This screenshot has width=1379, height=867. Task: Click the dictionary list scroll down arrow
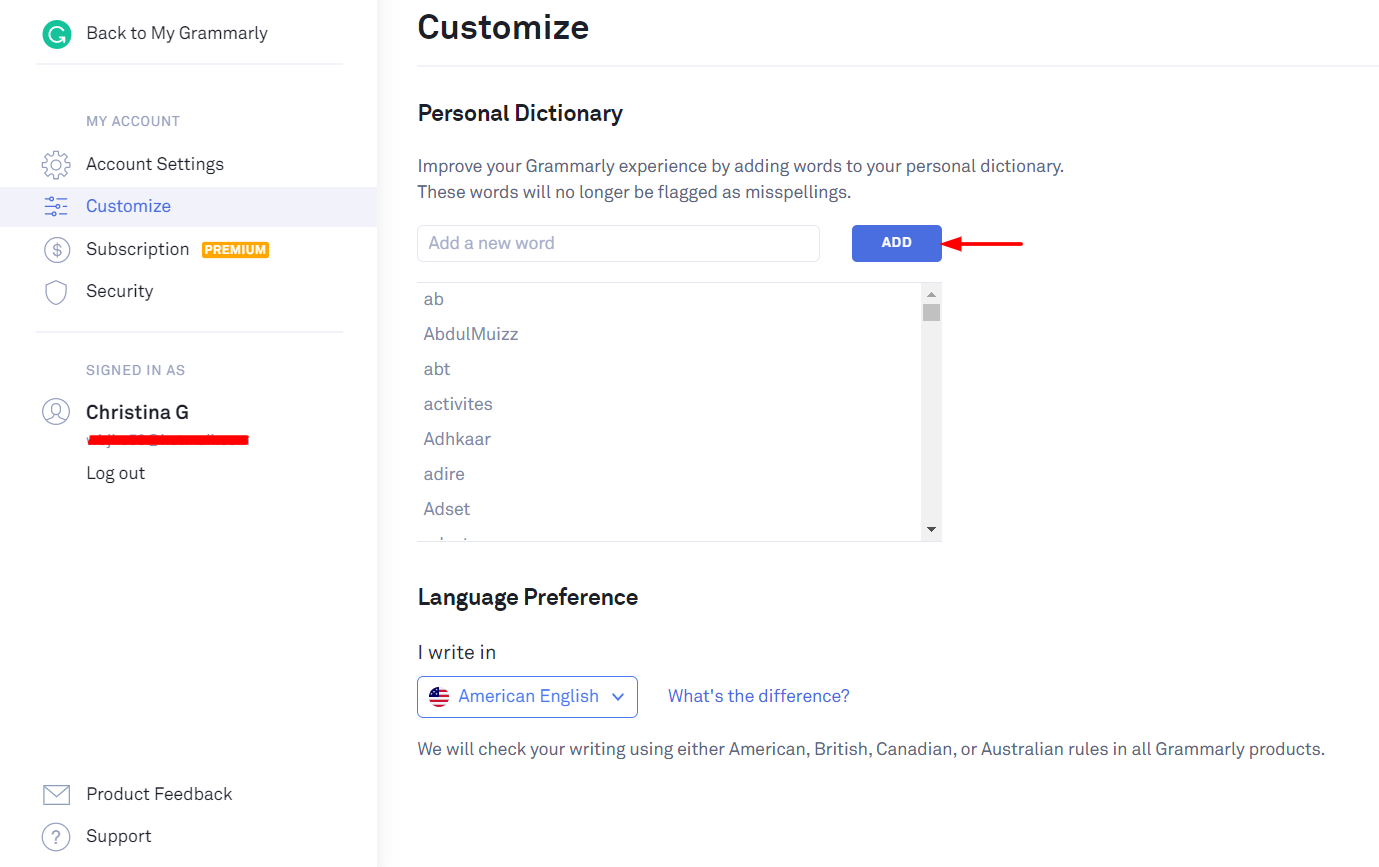[x=931, y=529]
